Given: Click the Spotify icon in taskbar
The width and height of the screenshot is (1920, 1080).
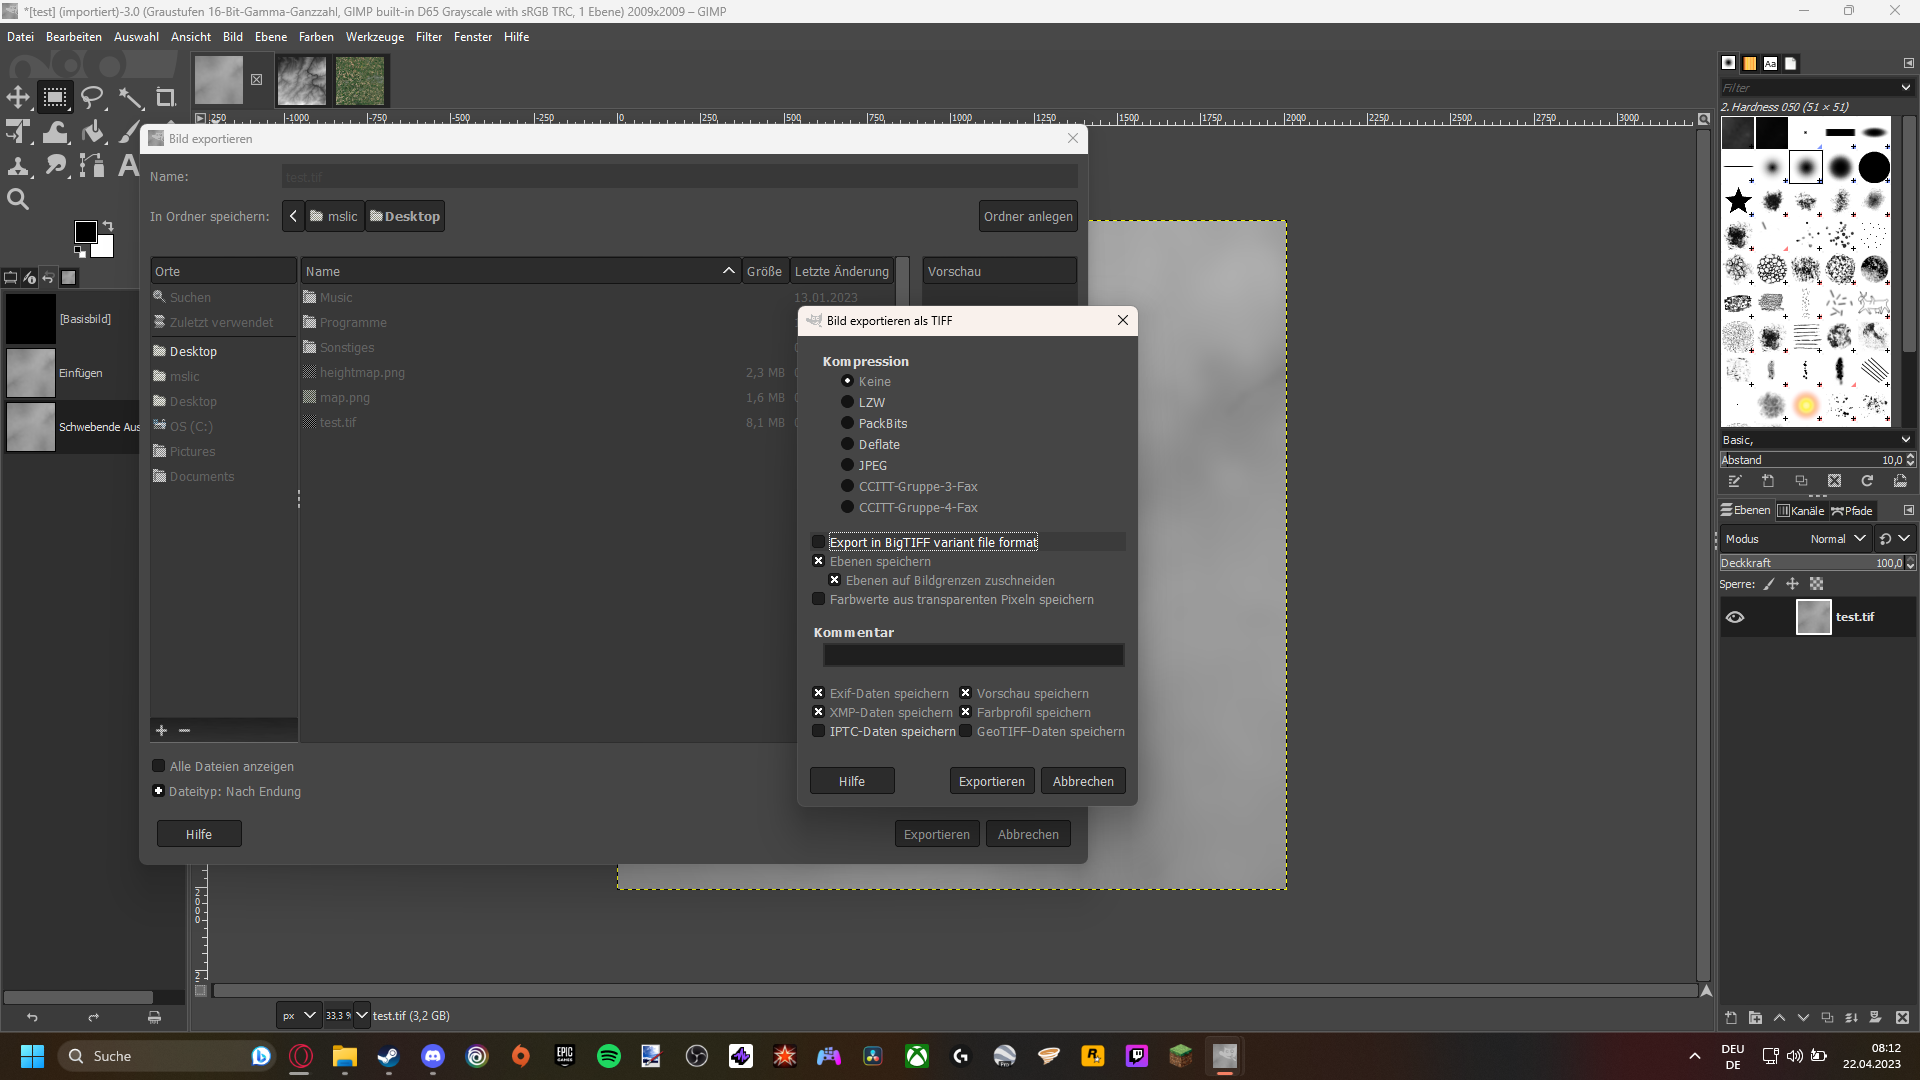Looking at the screenshot, I should click(608, 1056).
